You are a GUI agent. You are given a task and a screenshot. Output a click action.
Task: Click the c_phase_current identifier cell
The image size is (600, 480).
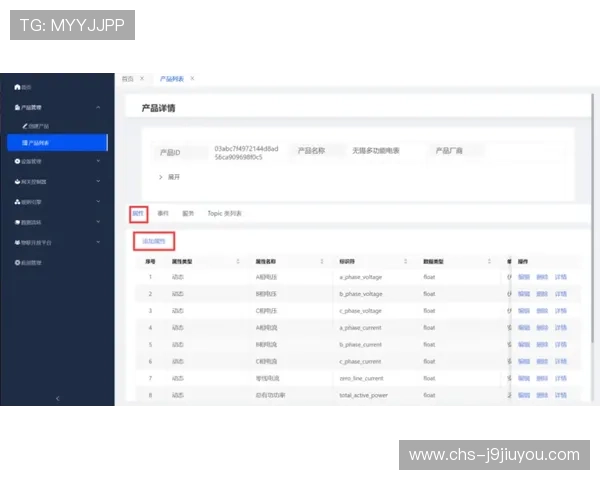click(x=360, y=361)
